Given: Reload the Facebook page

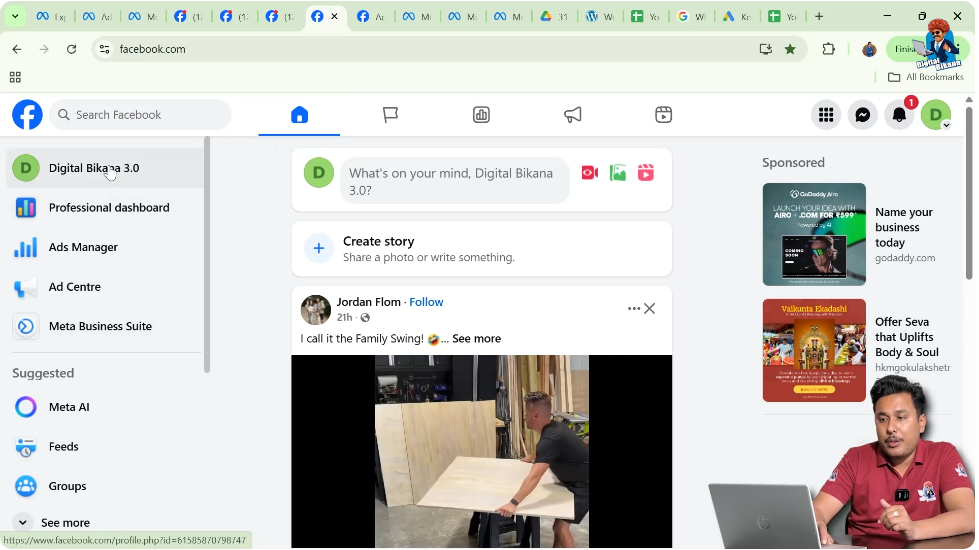Looking at the screenshot, I should click(x=72, y=49).
